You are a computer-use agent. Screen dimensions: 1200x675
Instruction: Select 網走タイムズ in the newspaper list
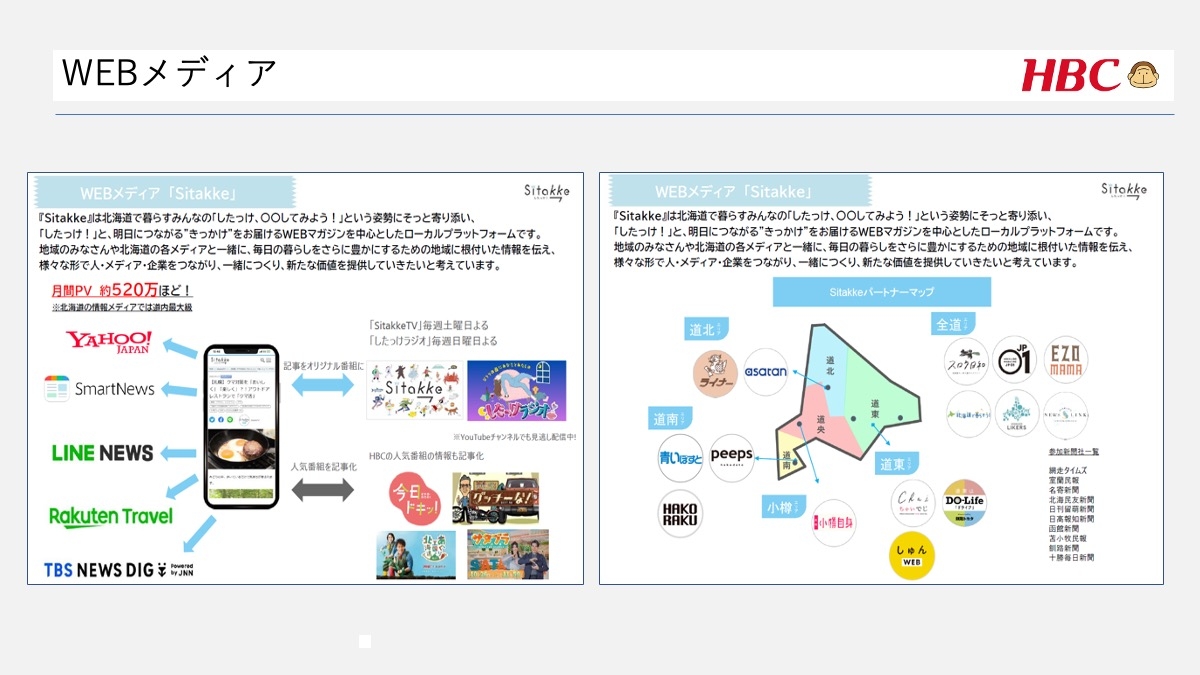[x=1068, y=471]
